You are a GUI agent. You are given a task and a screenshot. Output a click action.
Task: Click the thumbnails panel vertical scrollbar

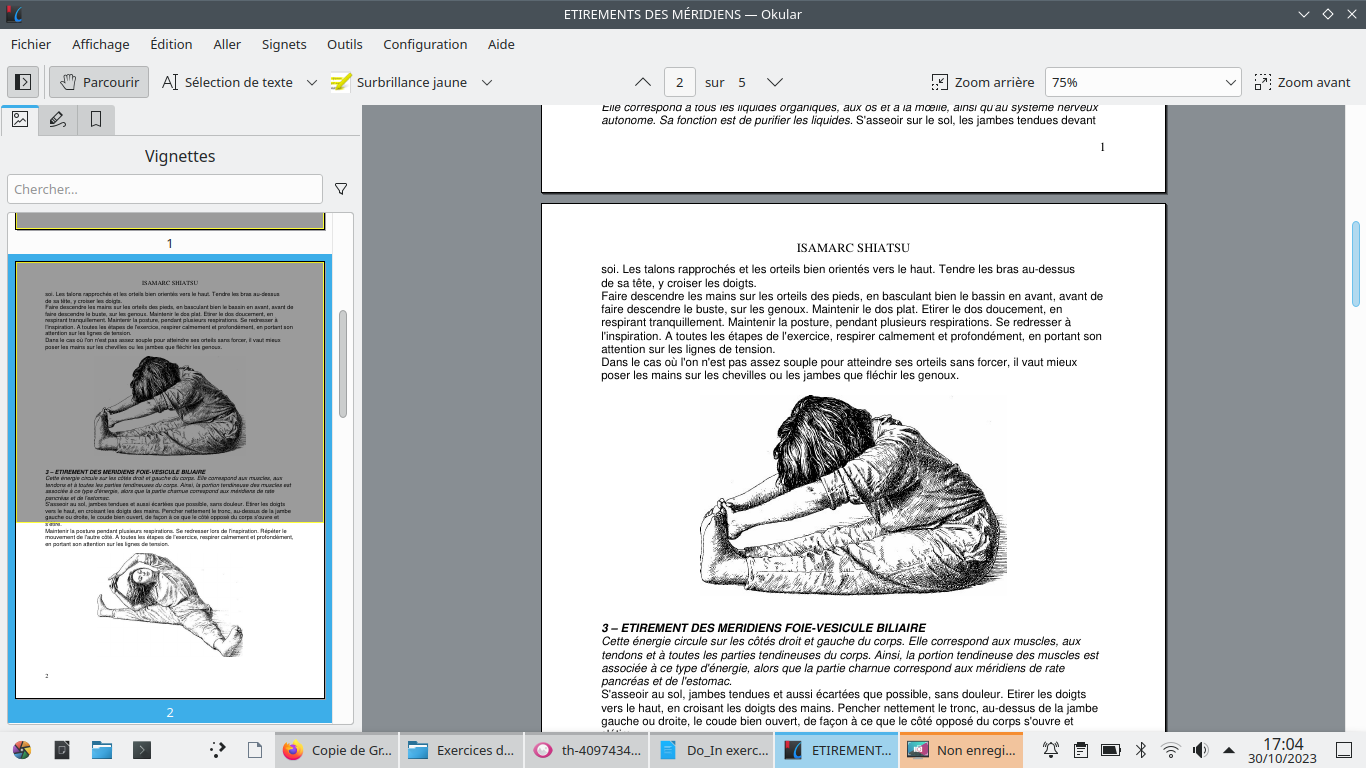(343, 364)
